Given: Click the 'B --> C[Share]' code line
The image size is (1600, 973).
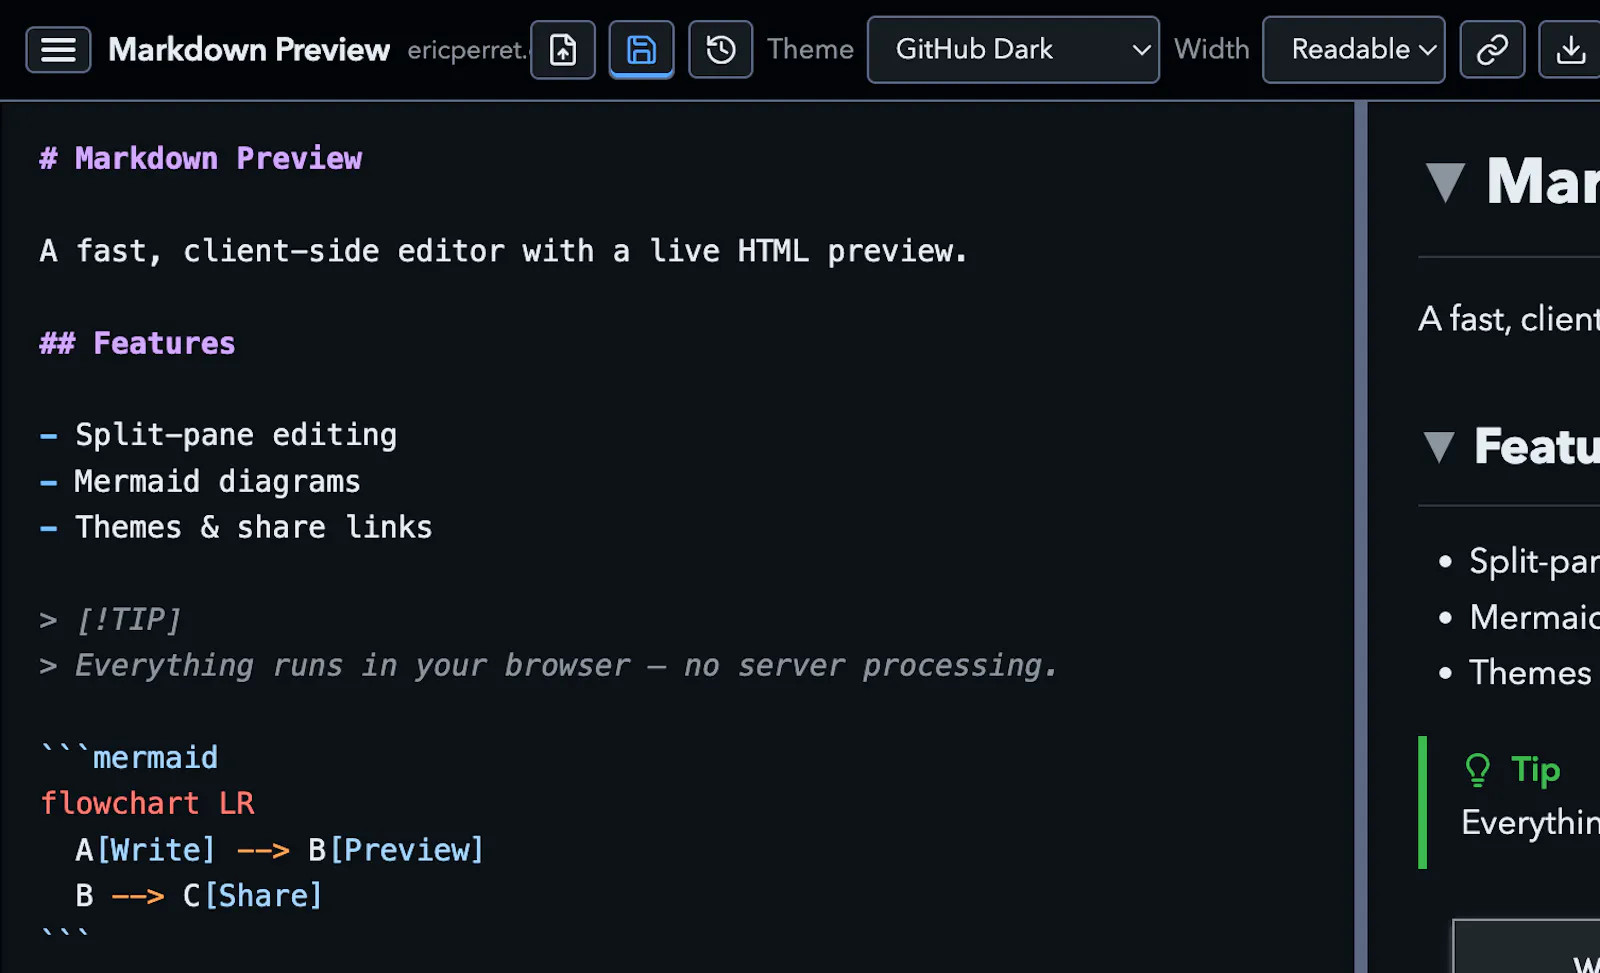Looking at the screenshot, I should click(x=199, y=896).
